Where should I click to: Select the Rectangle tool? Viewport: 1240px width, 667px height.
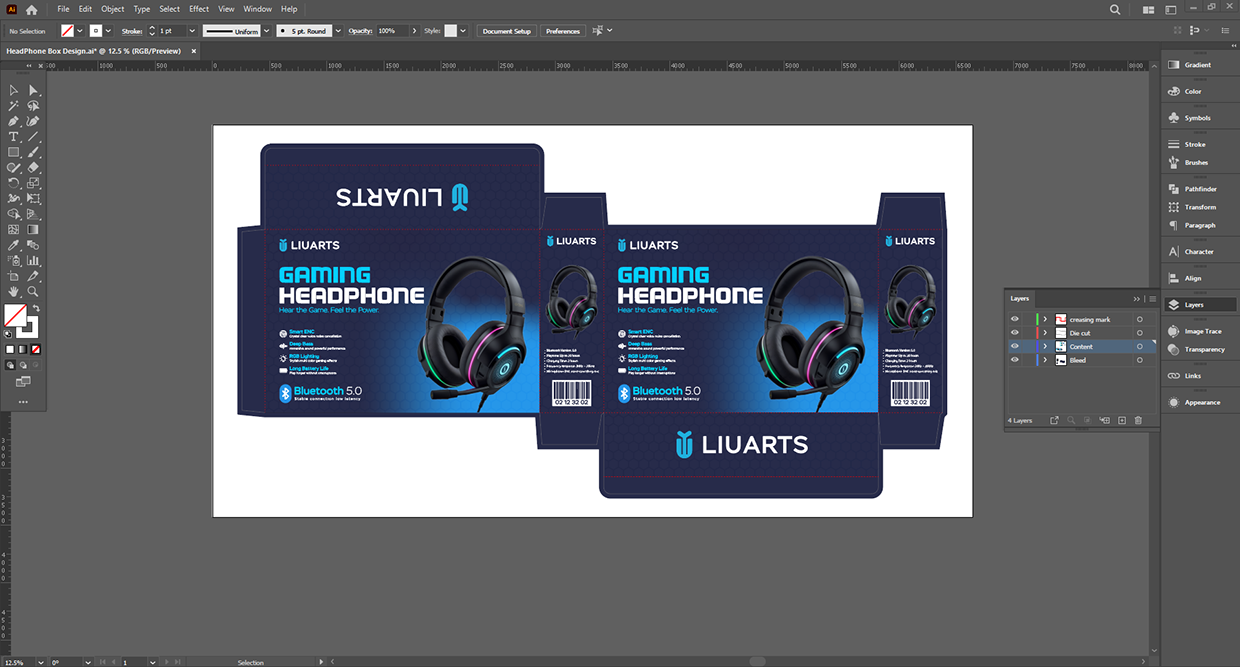coord(13,152)
